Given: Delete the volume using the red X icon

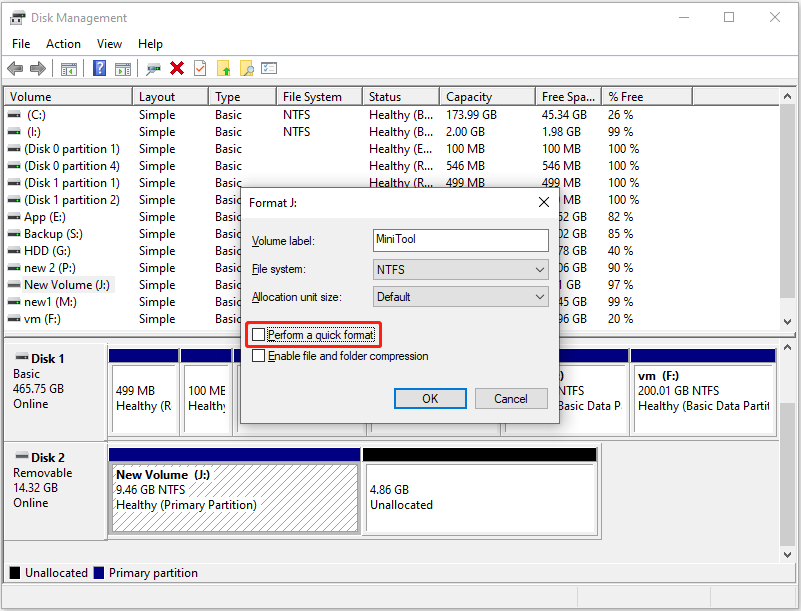Looking at the screenshot, I should [x=174, y=68].
